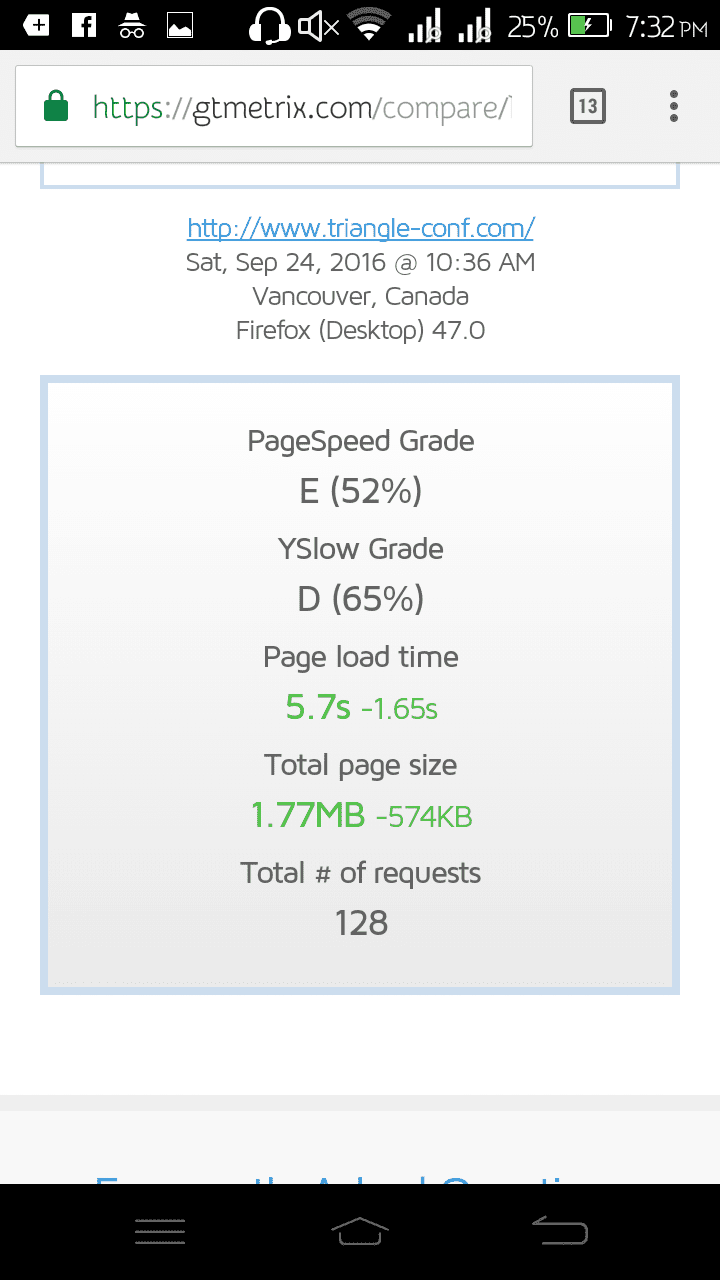Tap the green secure lock icon
The width and height of the screenshot is (720, 1280).
coord(57,106)
